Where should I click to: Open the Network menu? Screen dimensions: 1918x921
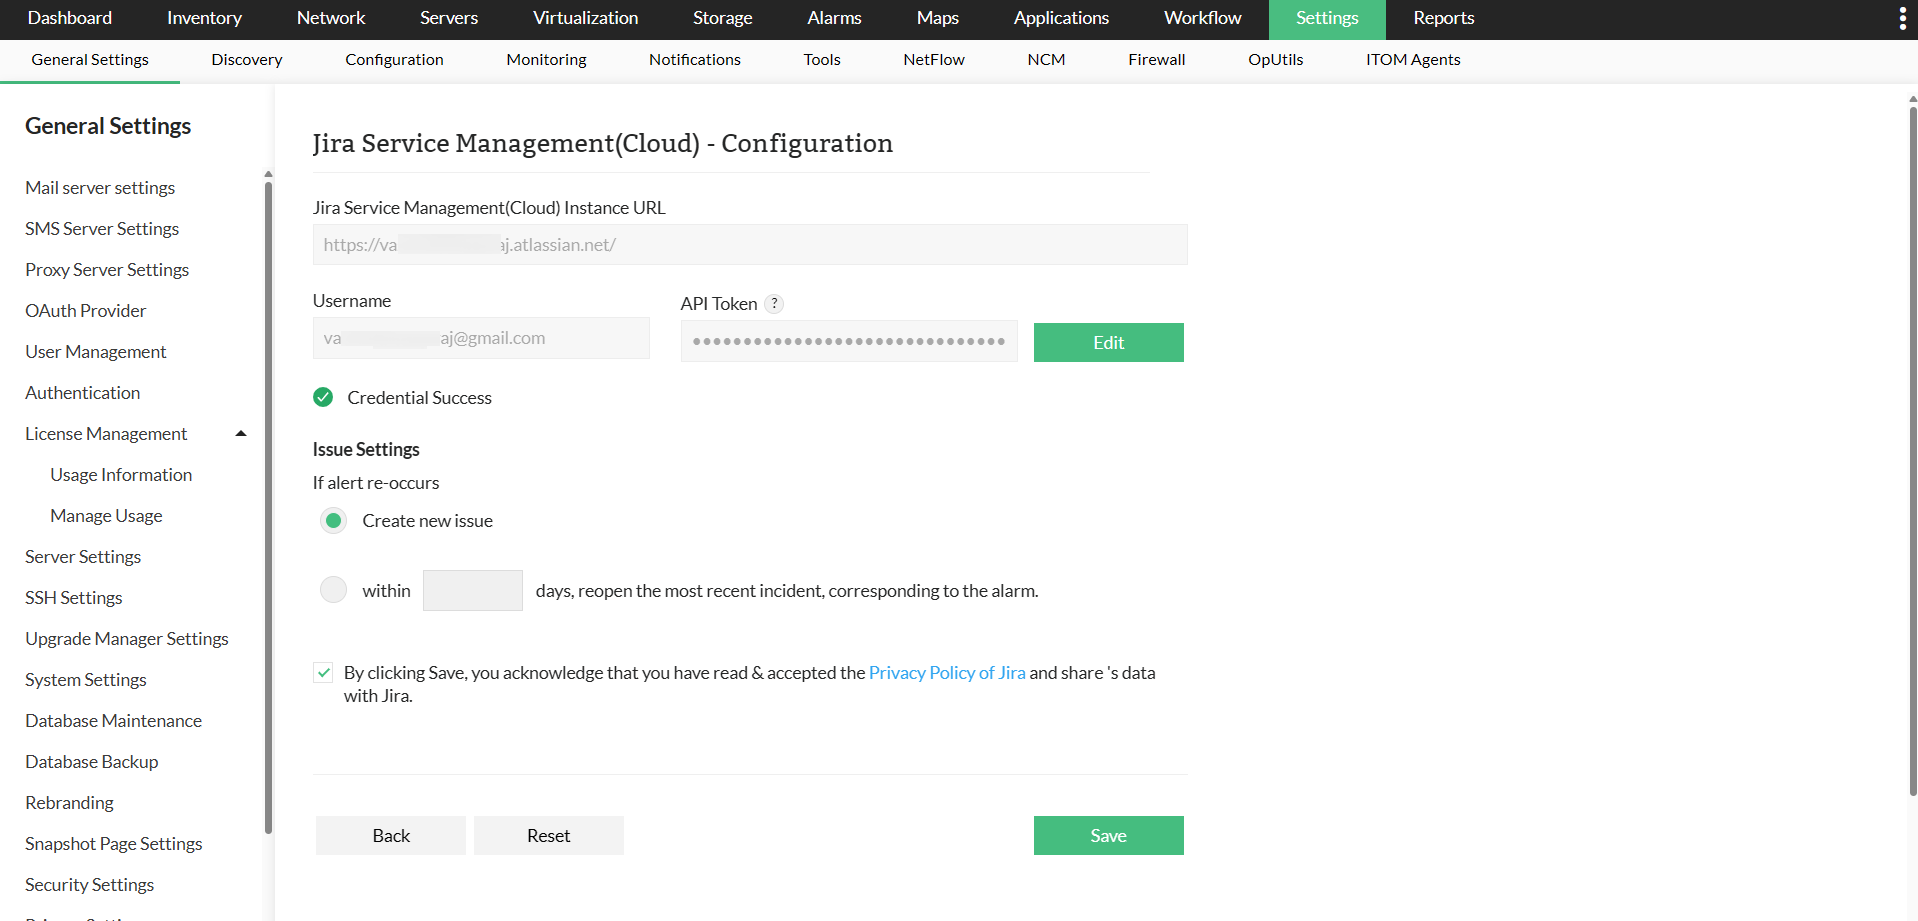(331, 18)
